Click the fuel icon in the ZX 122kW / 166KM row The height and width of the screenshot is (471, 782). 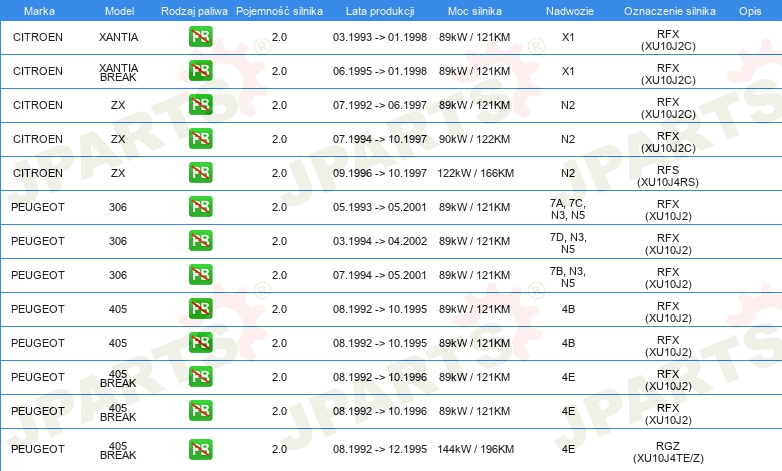click(x=200, y=173)
